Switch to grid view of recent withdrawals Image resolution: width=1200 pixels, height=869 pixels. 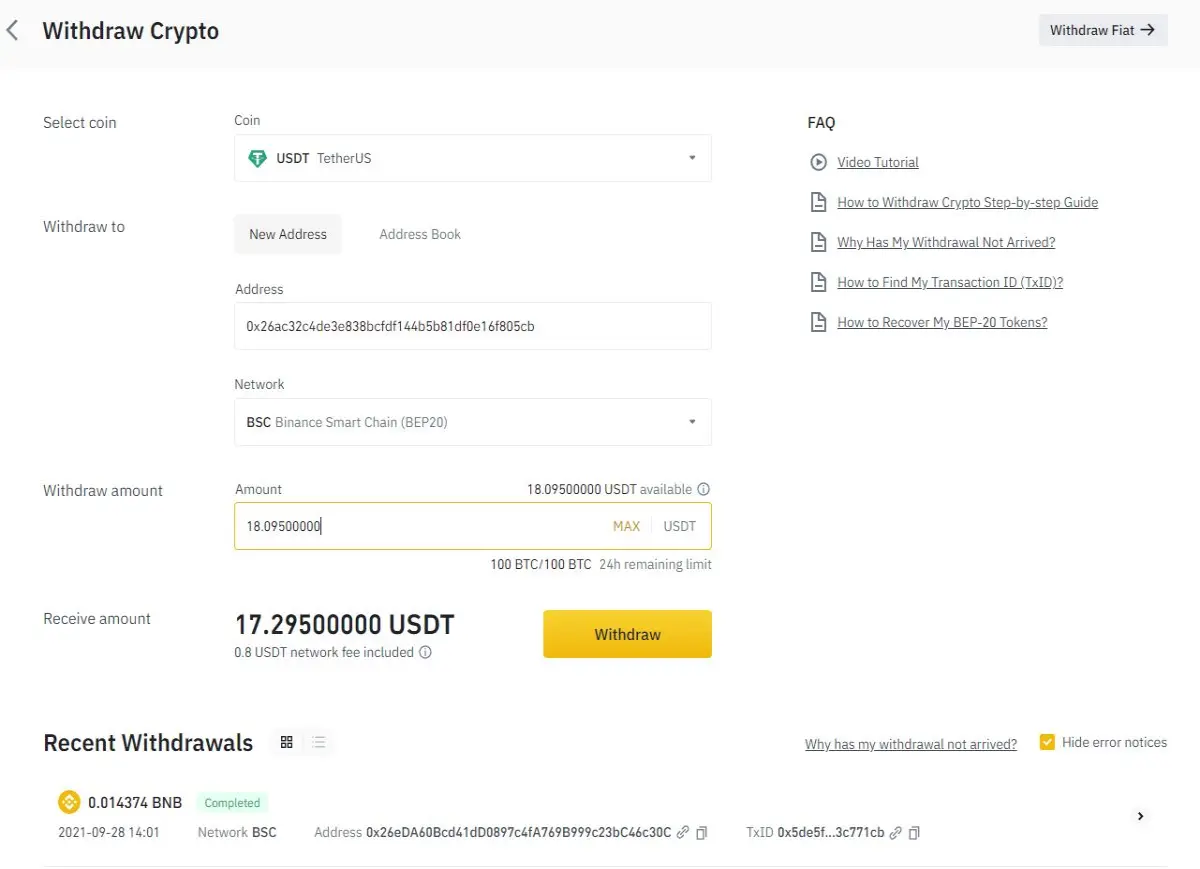(287, 742)
